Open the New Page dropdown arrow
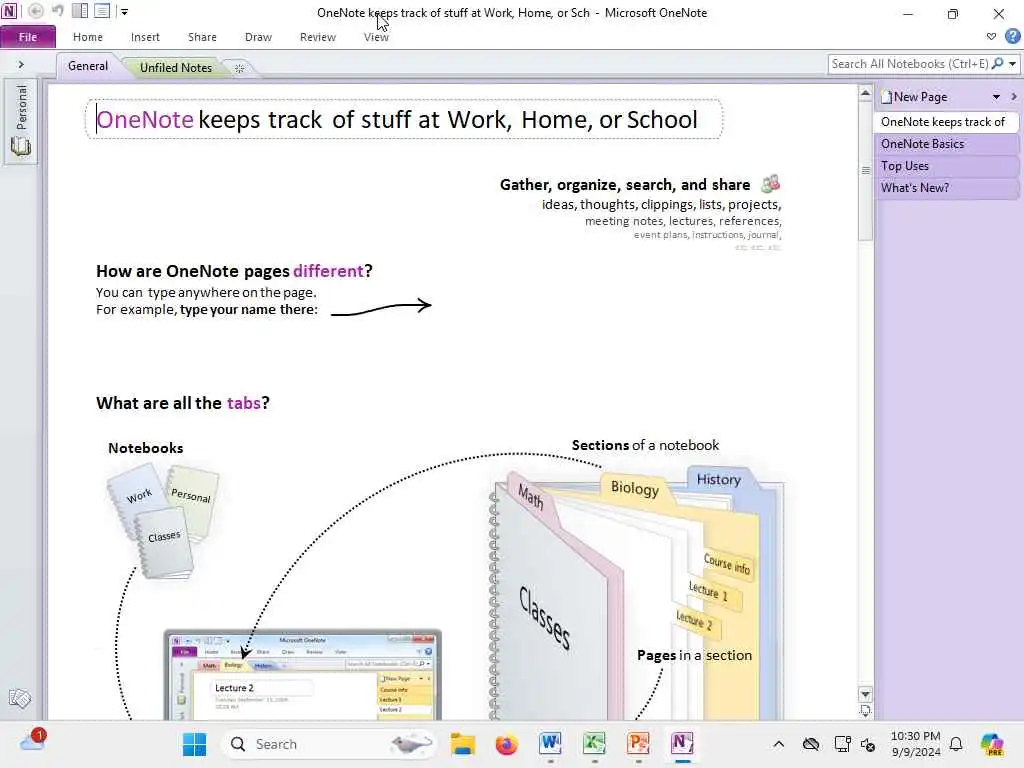This screenshot has height=768, width=1024. (x=997, y=97)
